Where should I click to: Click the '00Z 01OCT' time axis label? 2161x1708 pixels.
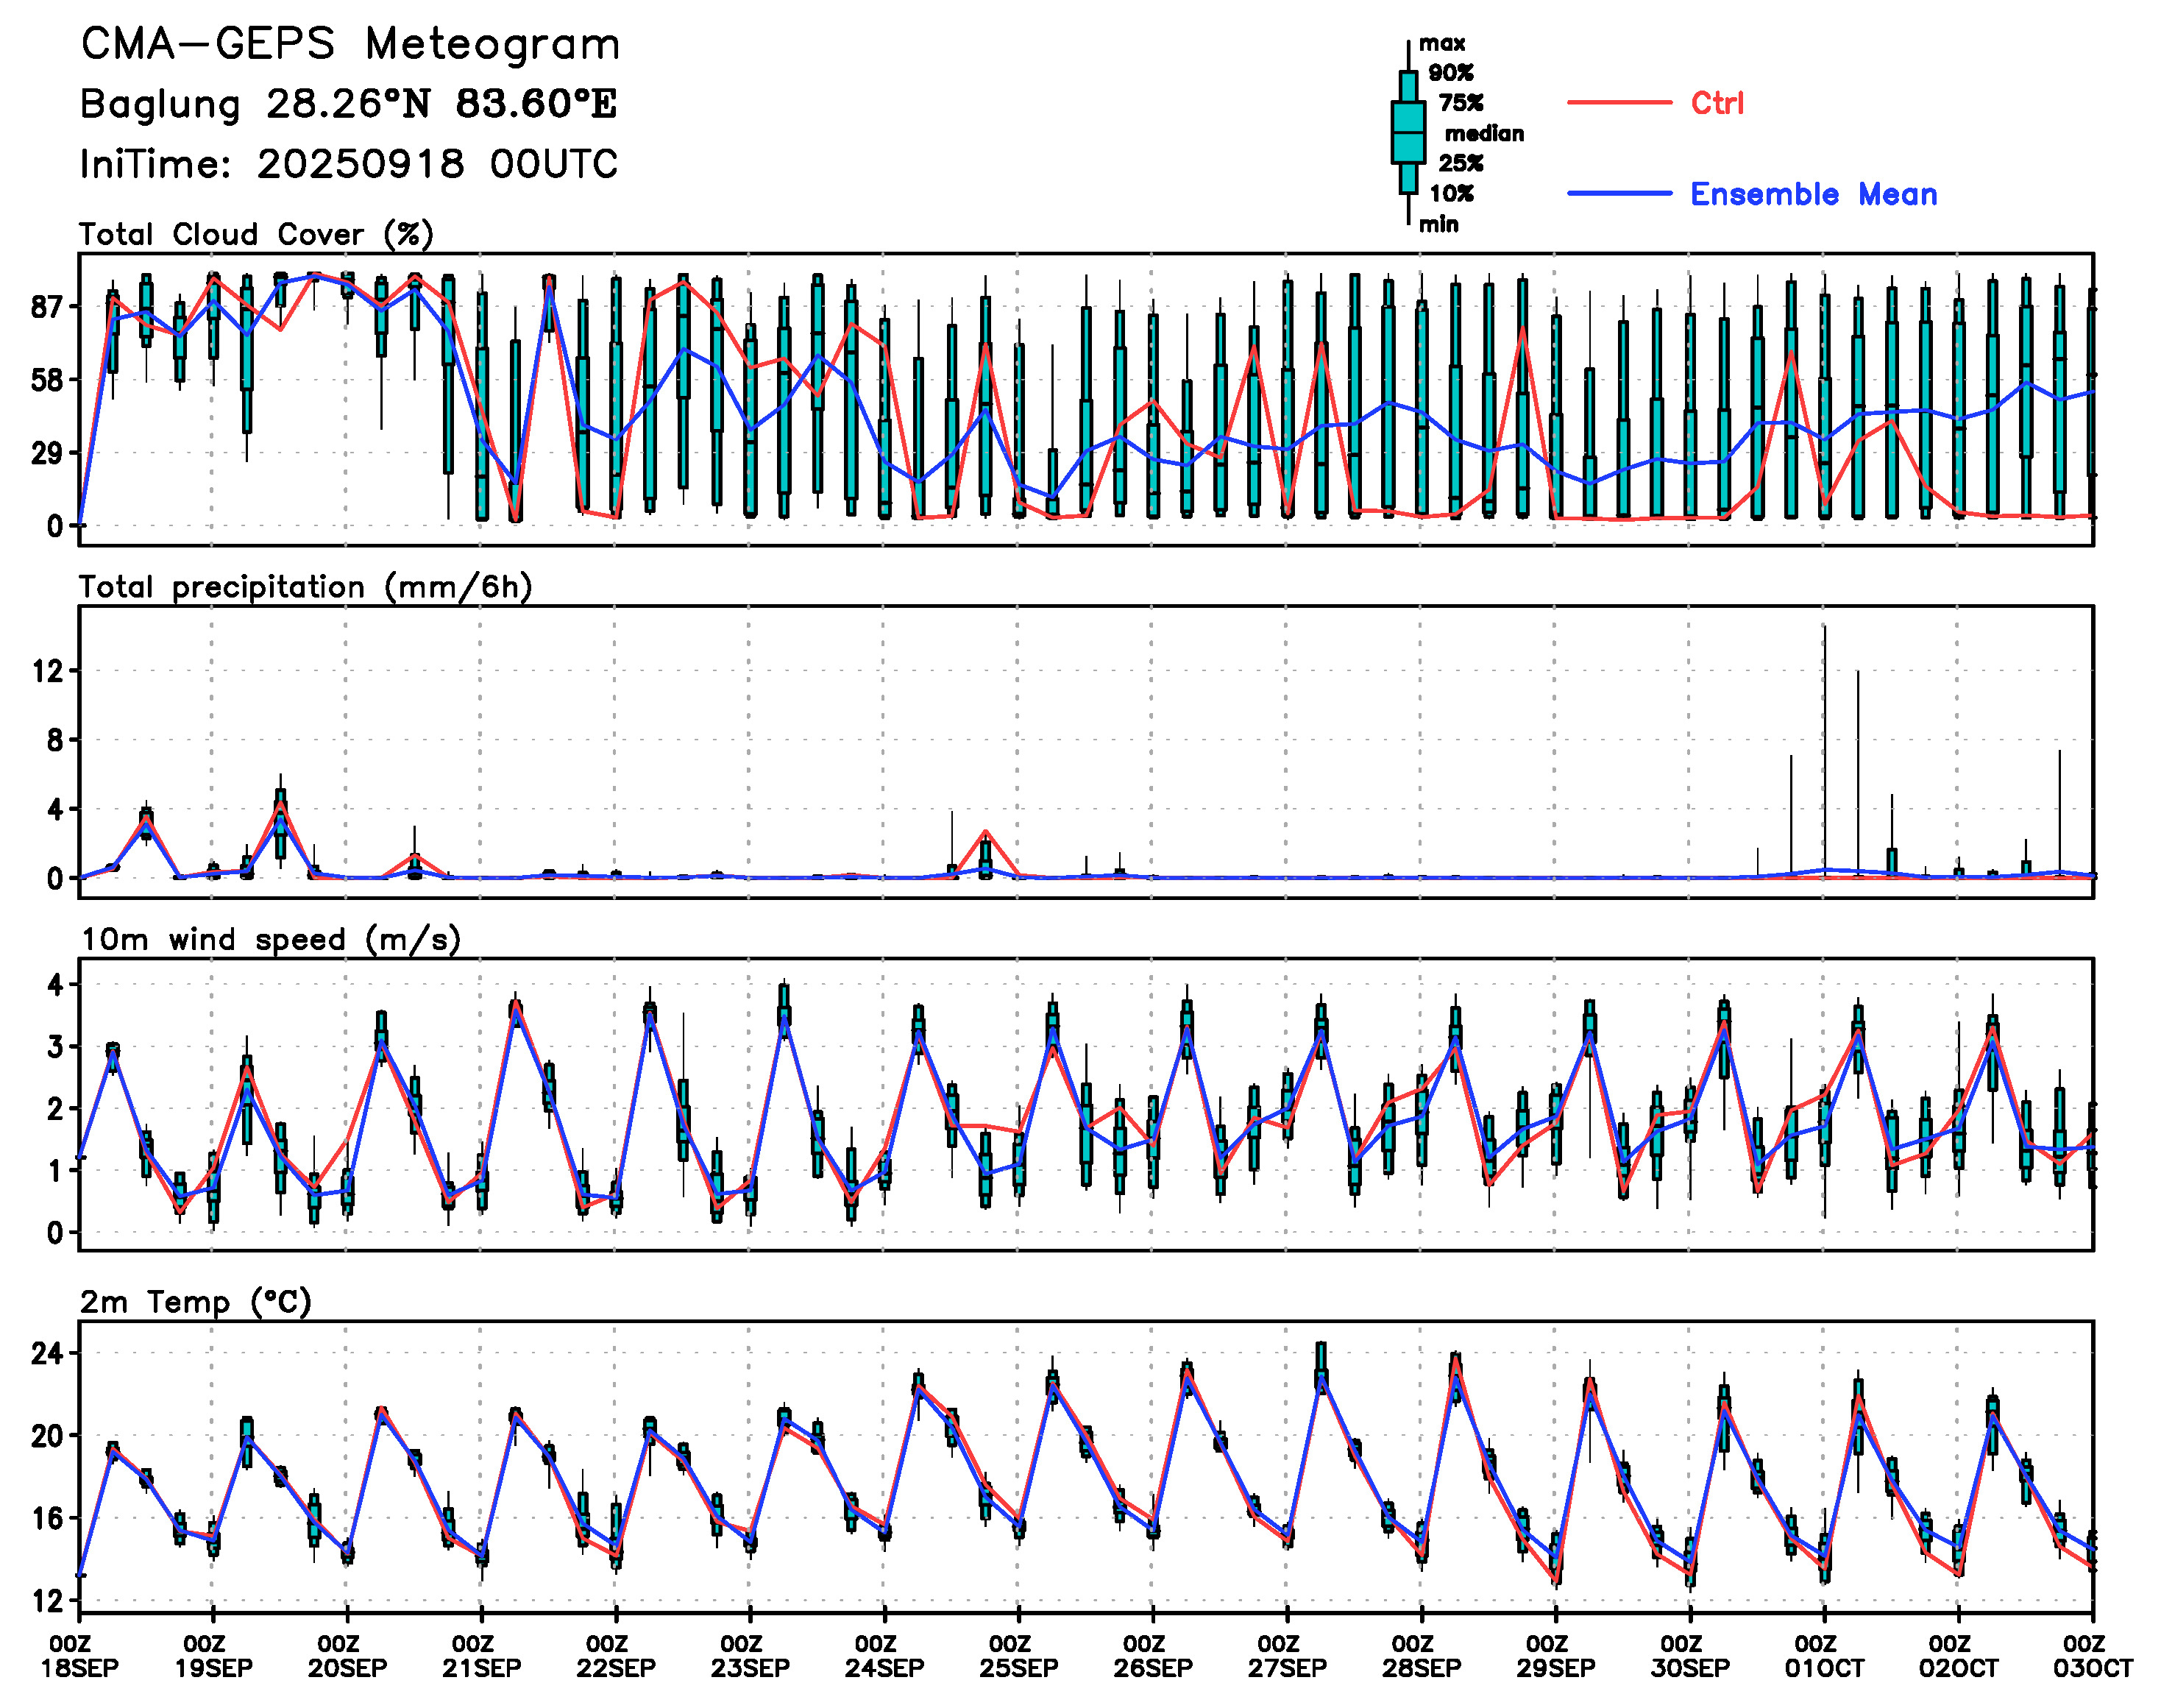coord(1824,1656)
